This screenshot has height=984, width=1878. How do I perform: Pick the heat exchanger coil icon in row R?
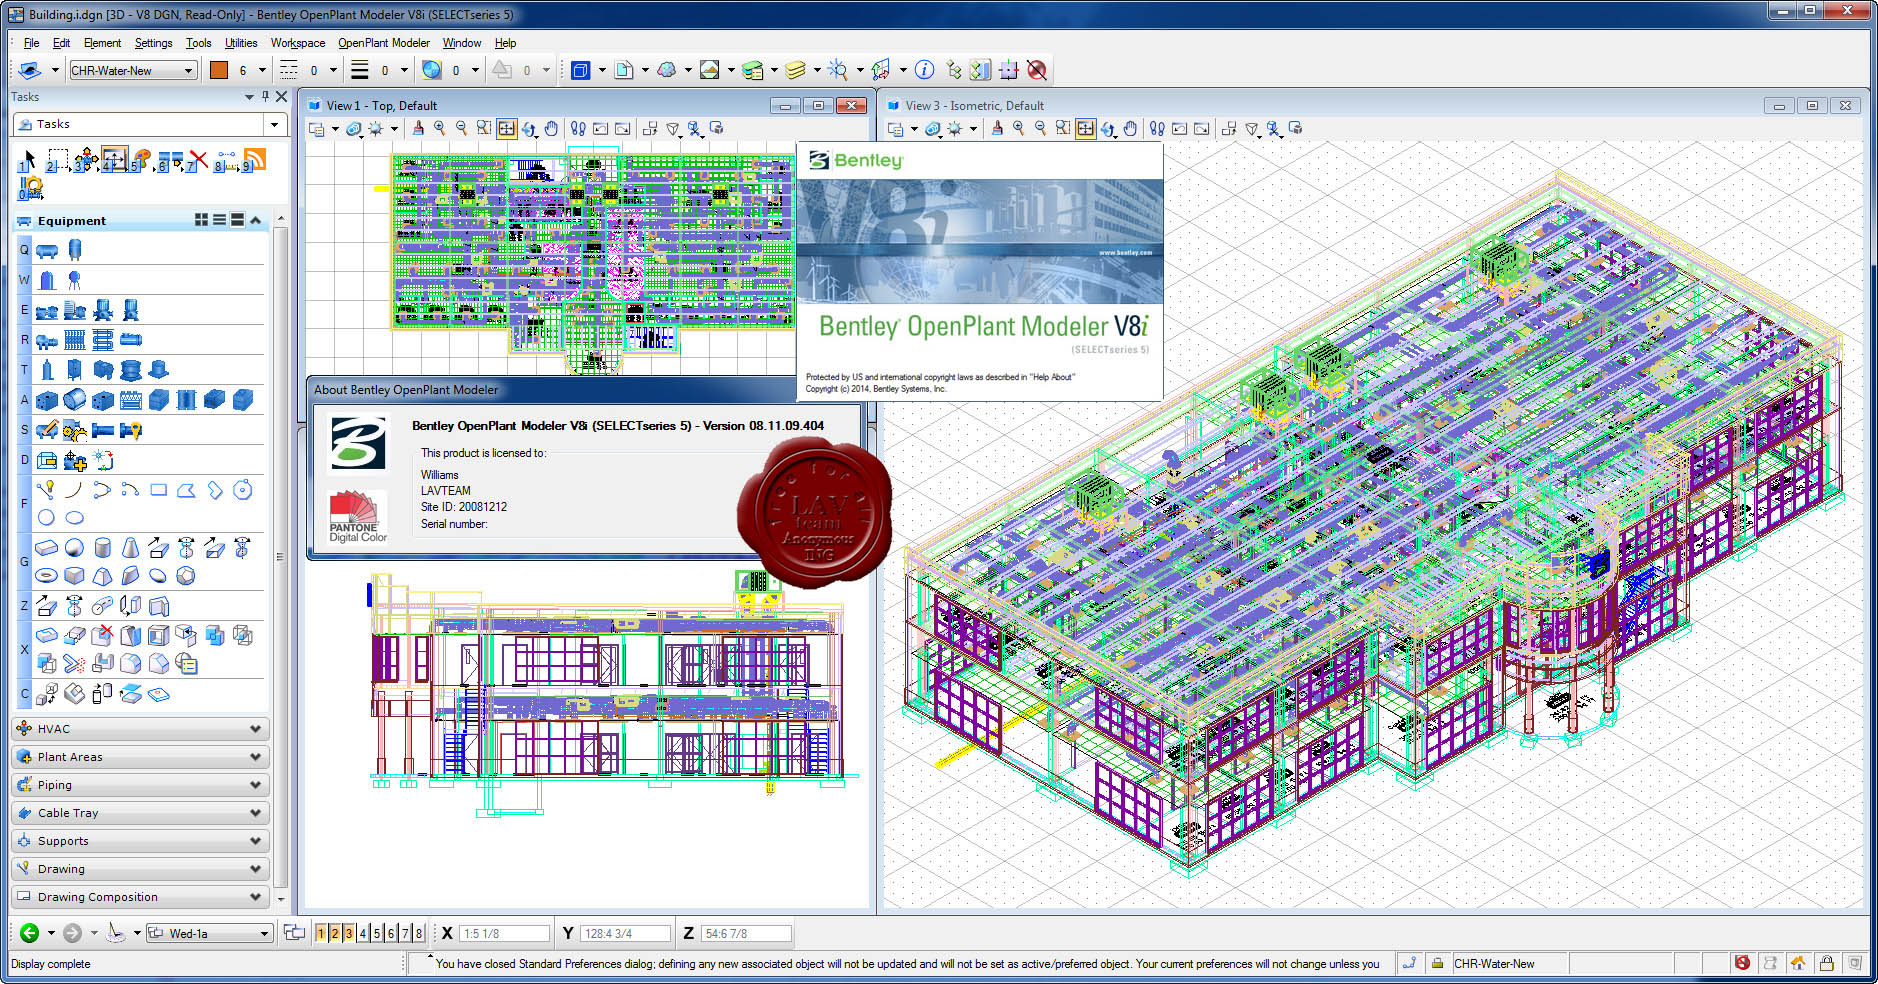103,340
